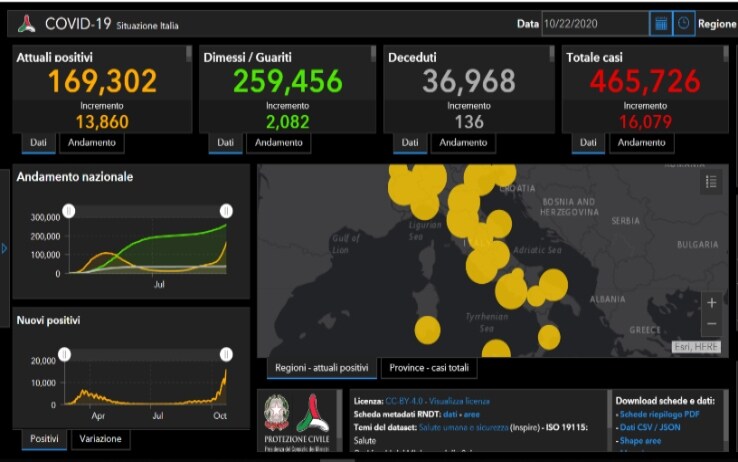Show Andamento tab under Deceduti
Viewport: 738px width, 462px height.
(x=463, y=143)
